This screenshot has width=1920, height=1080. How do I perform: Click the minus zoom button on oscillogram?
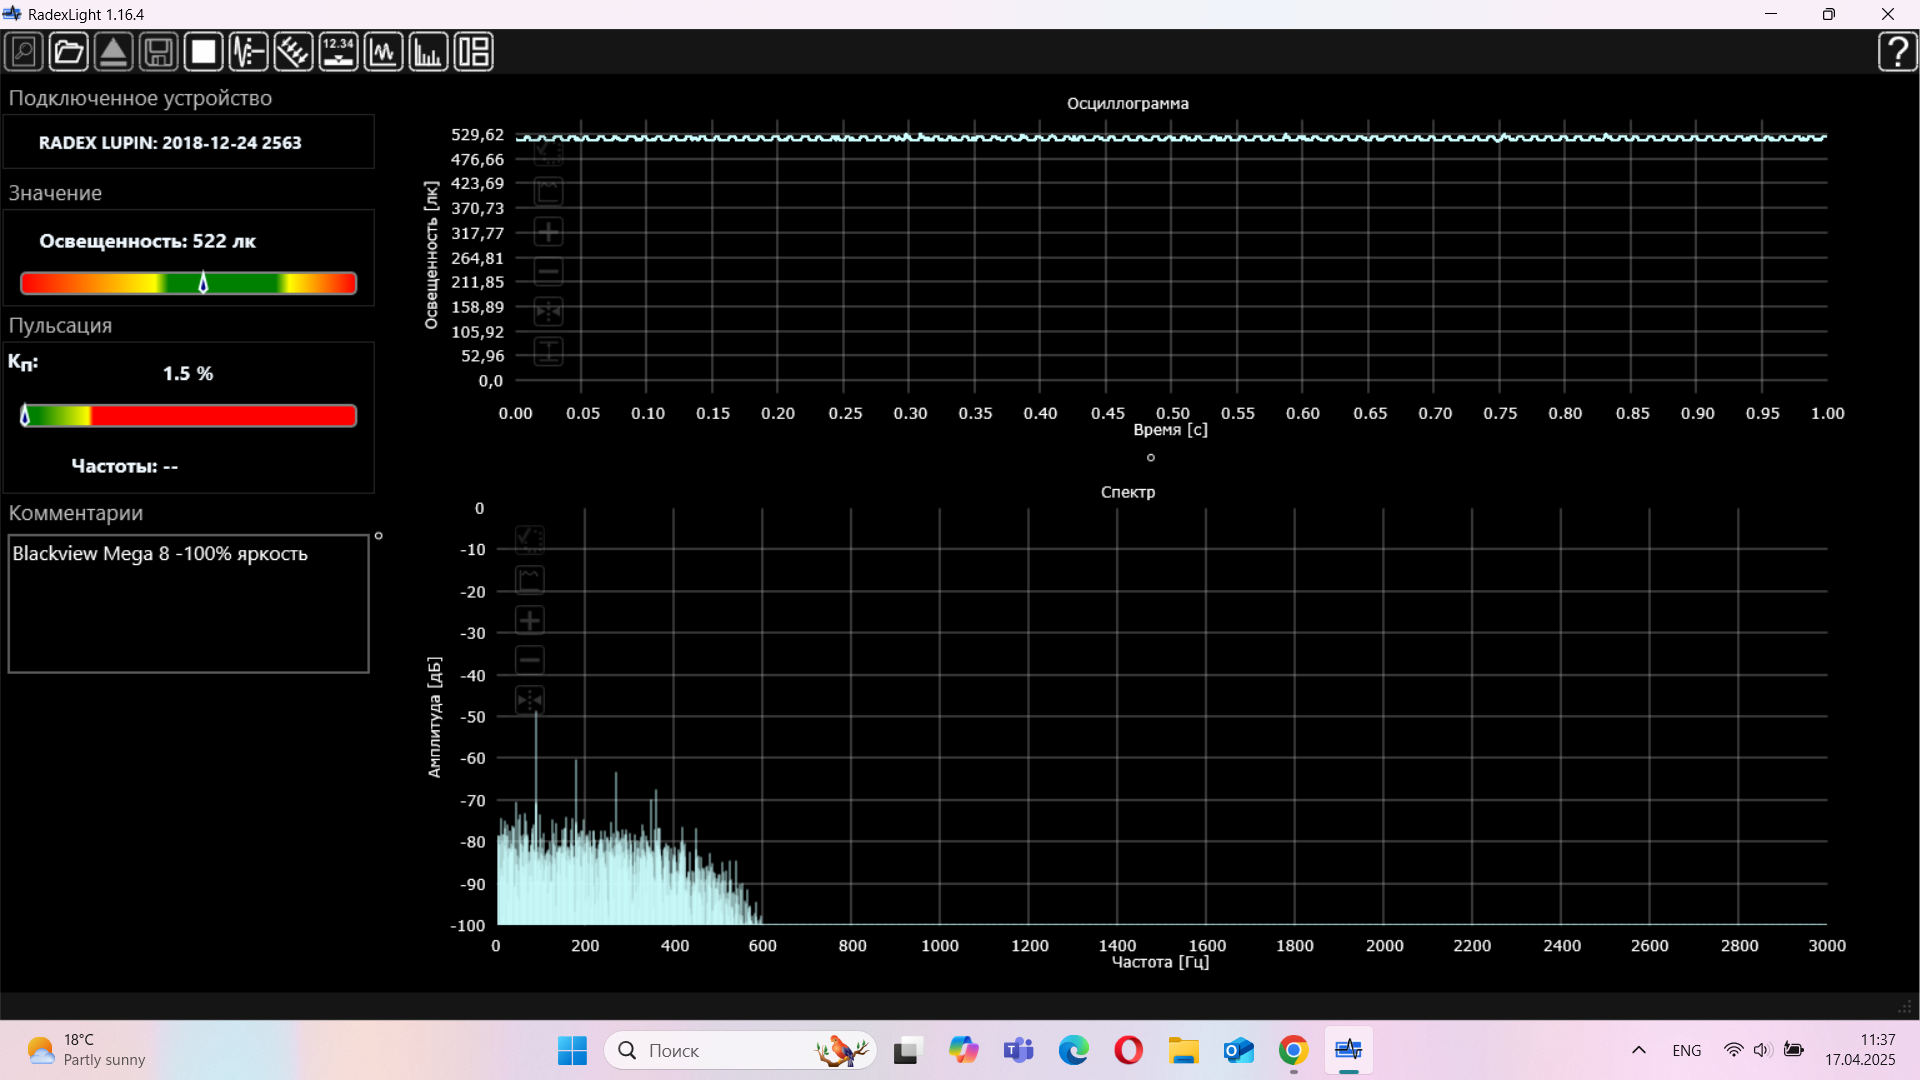click(x=548, y=272)
